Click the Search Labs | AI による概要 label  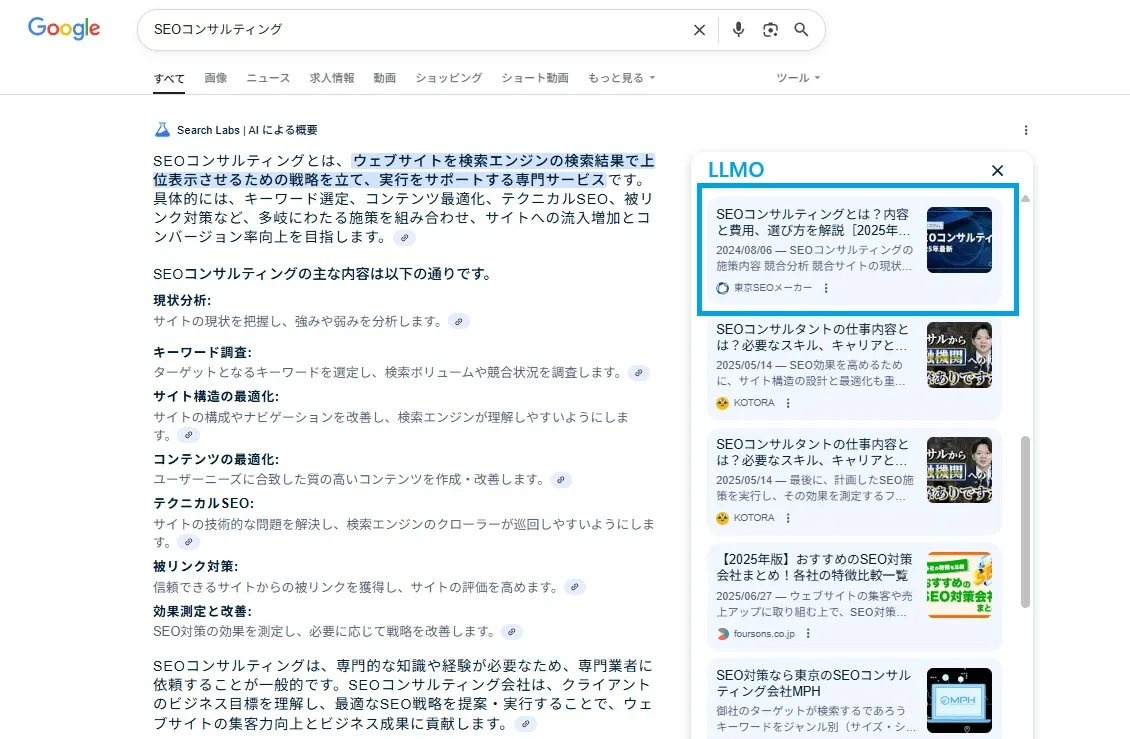tap(247, 130)
